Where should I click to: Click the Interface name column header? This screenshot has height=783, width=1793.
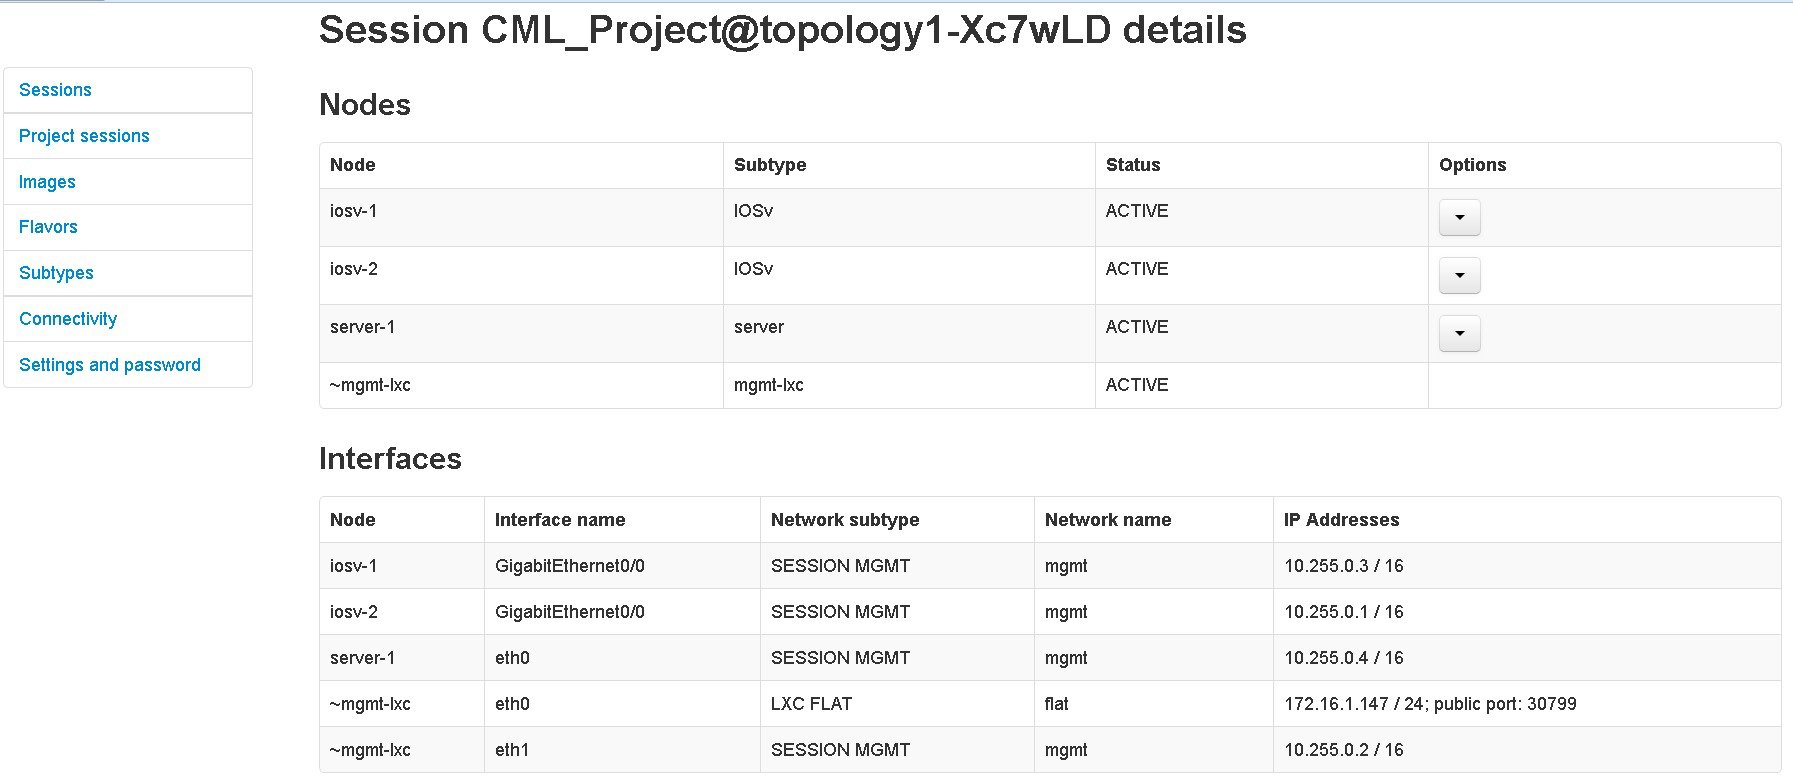(x=560, y=520)
